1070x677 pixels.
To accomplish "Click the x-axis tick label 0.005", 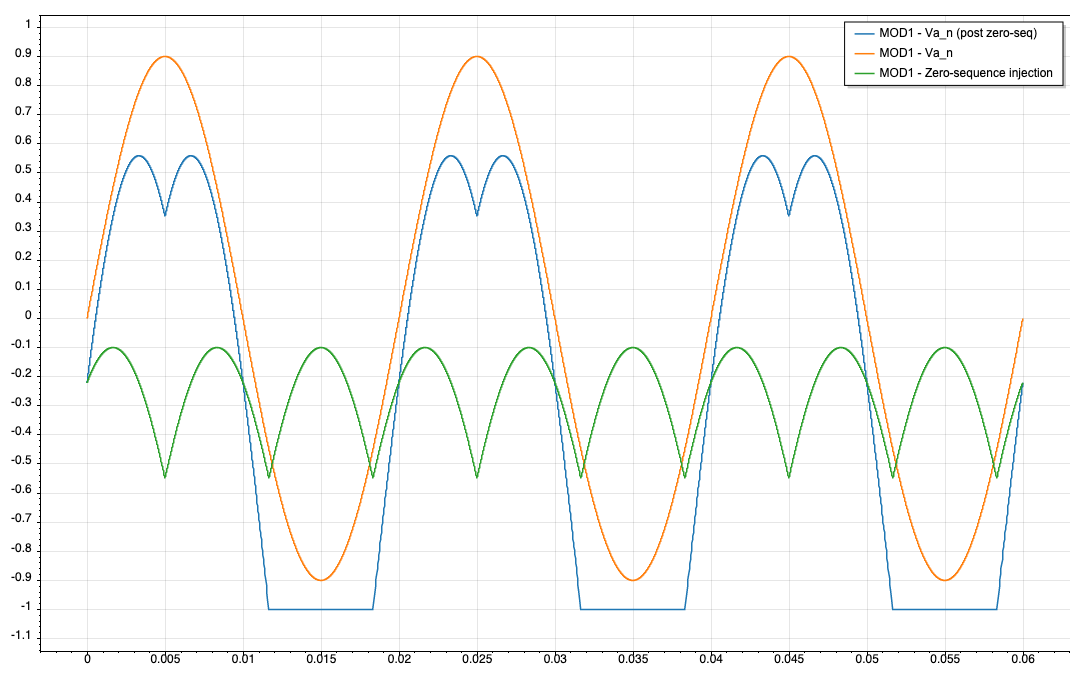I will point(165,660).
